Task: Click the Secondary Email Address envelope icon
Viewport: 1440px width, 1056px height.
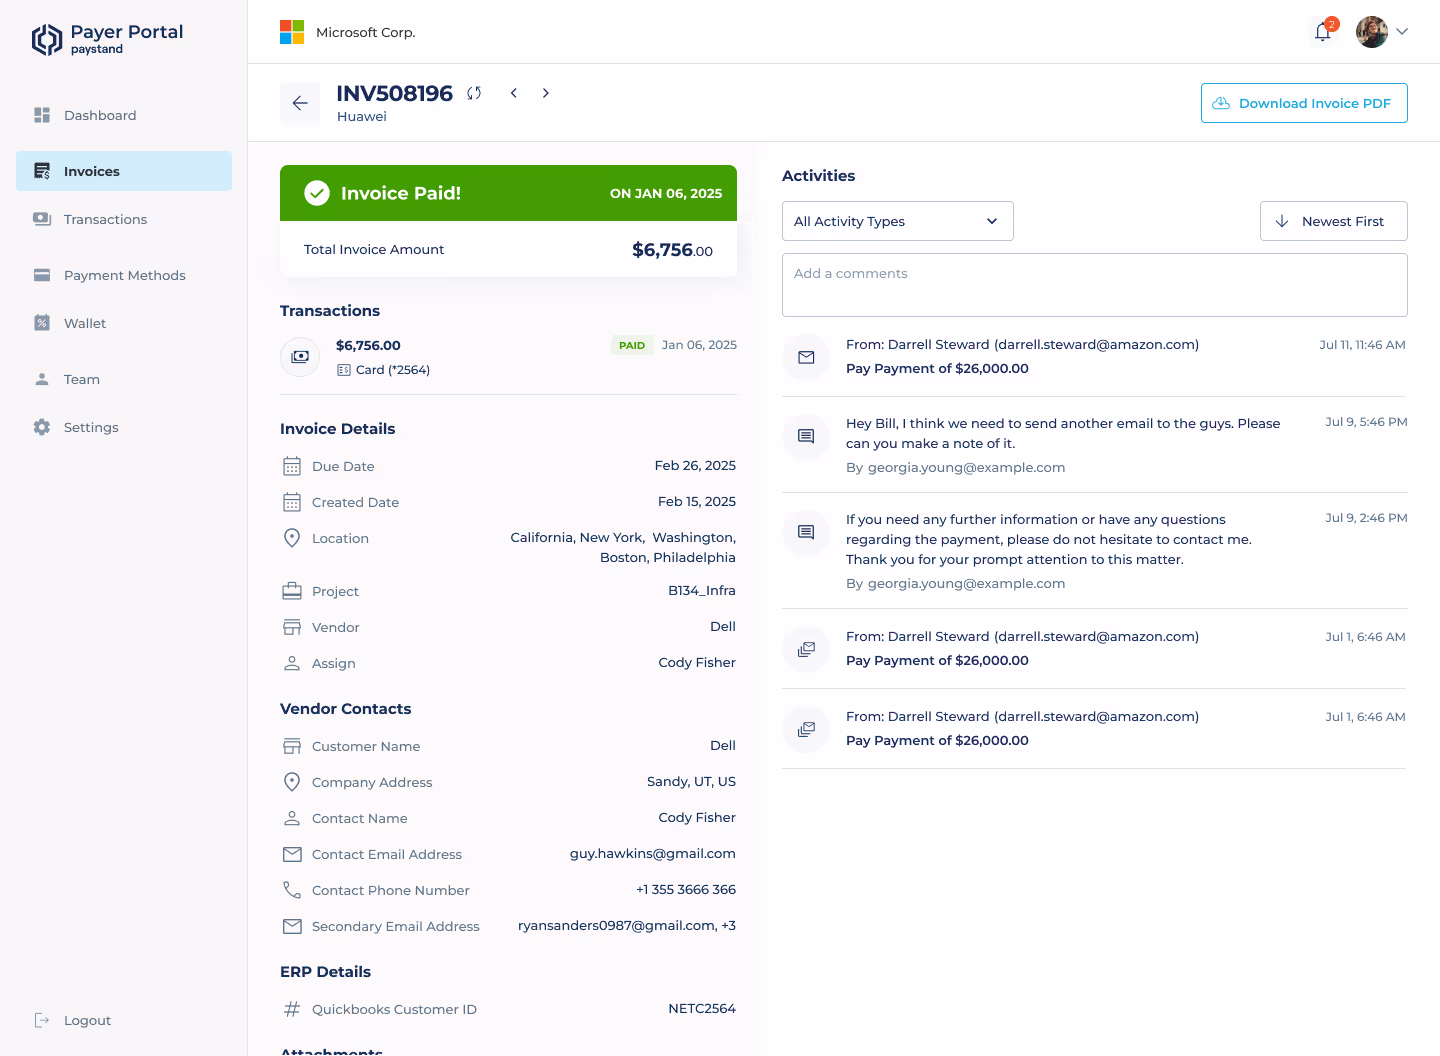Action: [x=292, y=926]
